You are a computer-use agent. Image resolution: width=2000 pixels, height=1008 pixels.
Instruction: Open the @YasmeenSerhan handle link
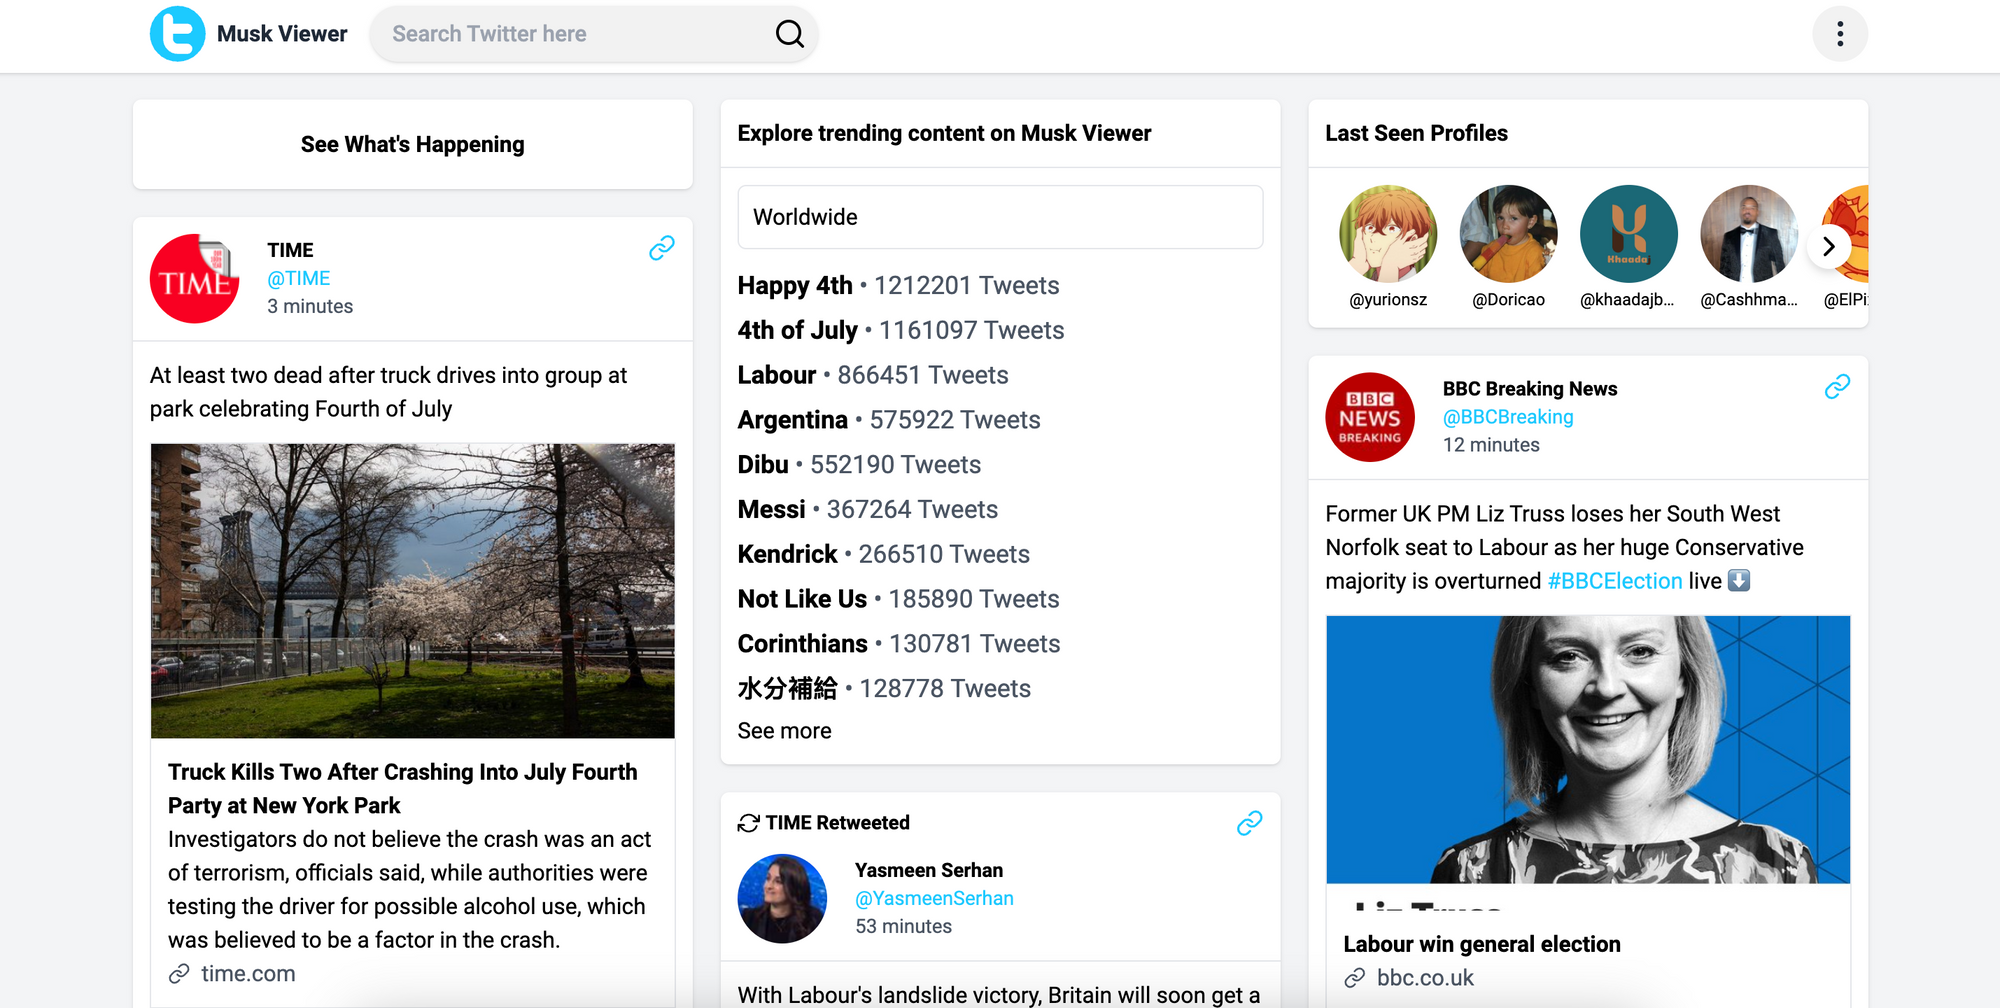coord(934,898)
